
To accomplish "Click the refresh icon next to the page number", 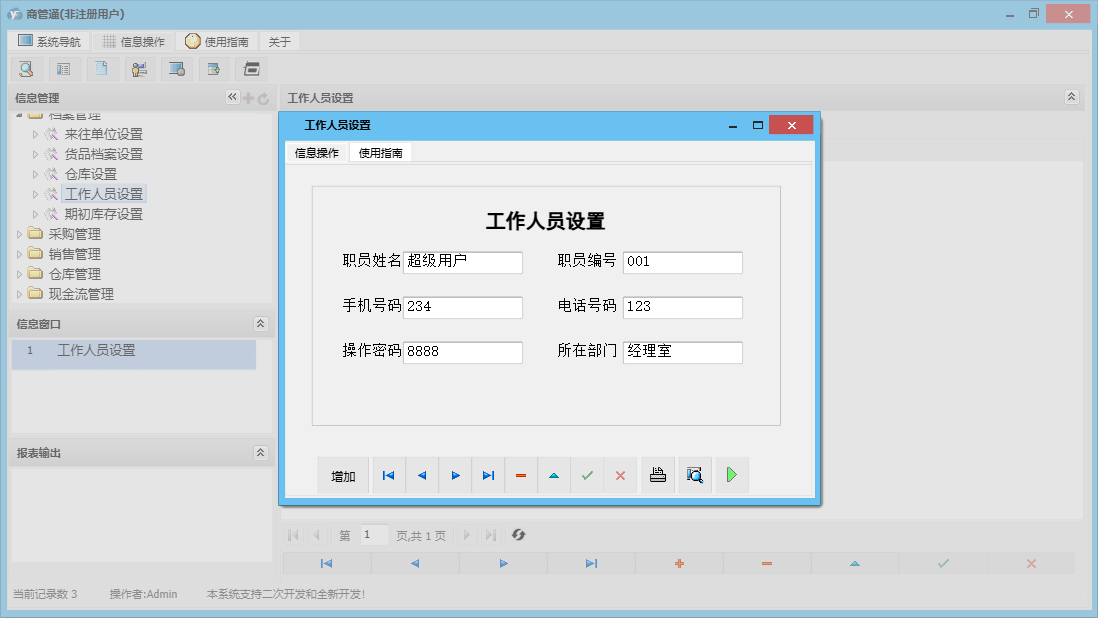I will (518, 535).
